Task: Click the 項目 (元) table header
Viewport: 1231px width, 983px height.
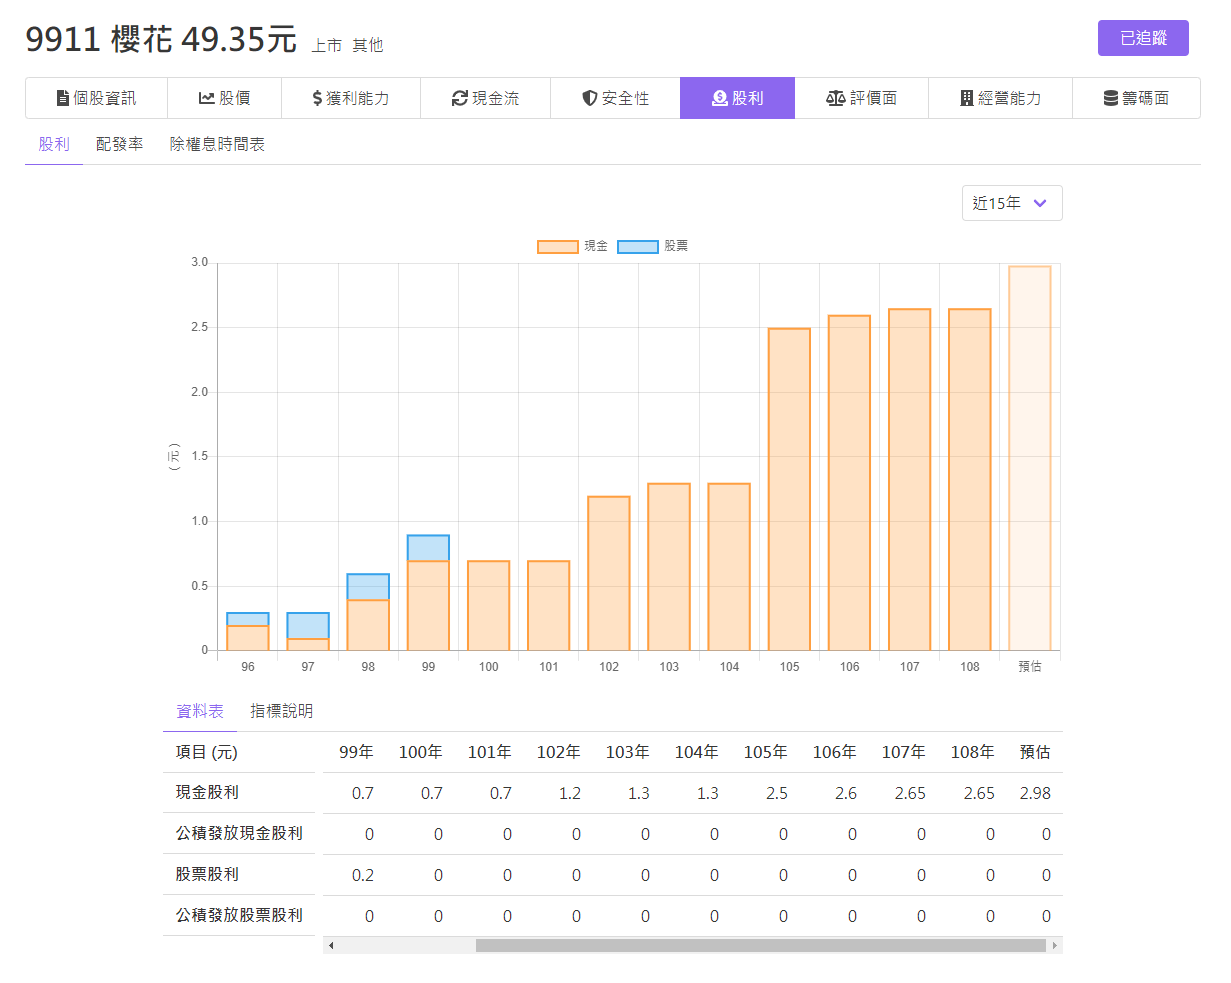Action: (x=207, y=752)
